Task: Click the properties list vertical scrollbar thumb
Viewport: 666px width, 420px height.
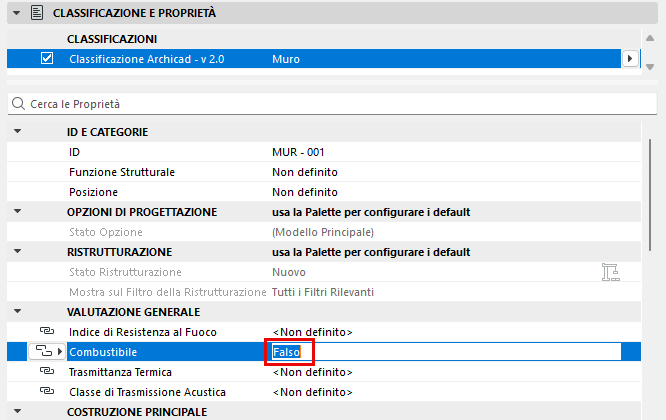Action: pos(650,195)
